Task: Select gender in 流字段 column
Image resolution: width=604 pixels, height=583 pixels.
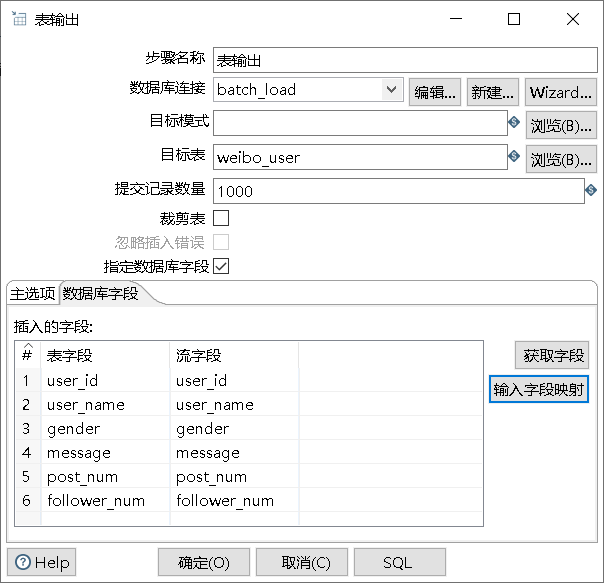Action: click(234, 428)
